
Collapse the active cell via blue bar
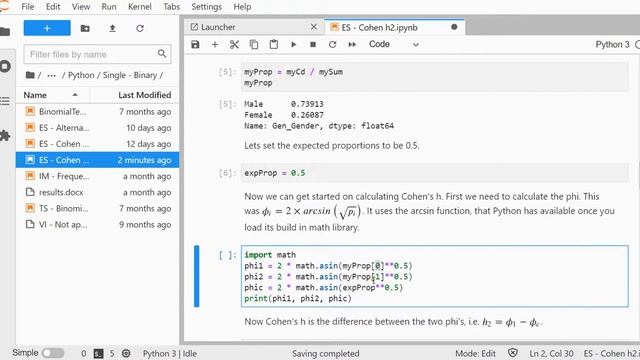[197, 276]
